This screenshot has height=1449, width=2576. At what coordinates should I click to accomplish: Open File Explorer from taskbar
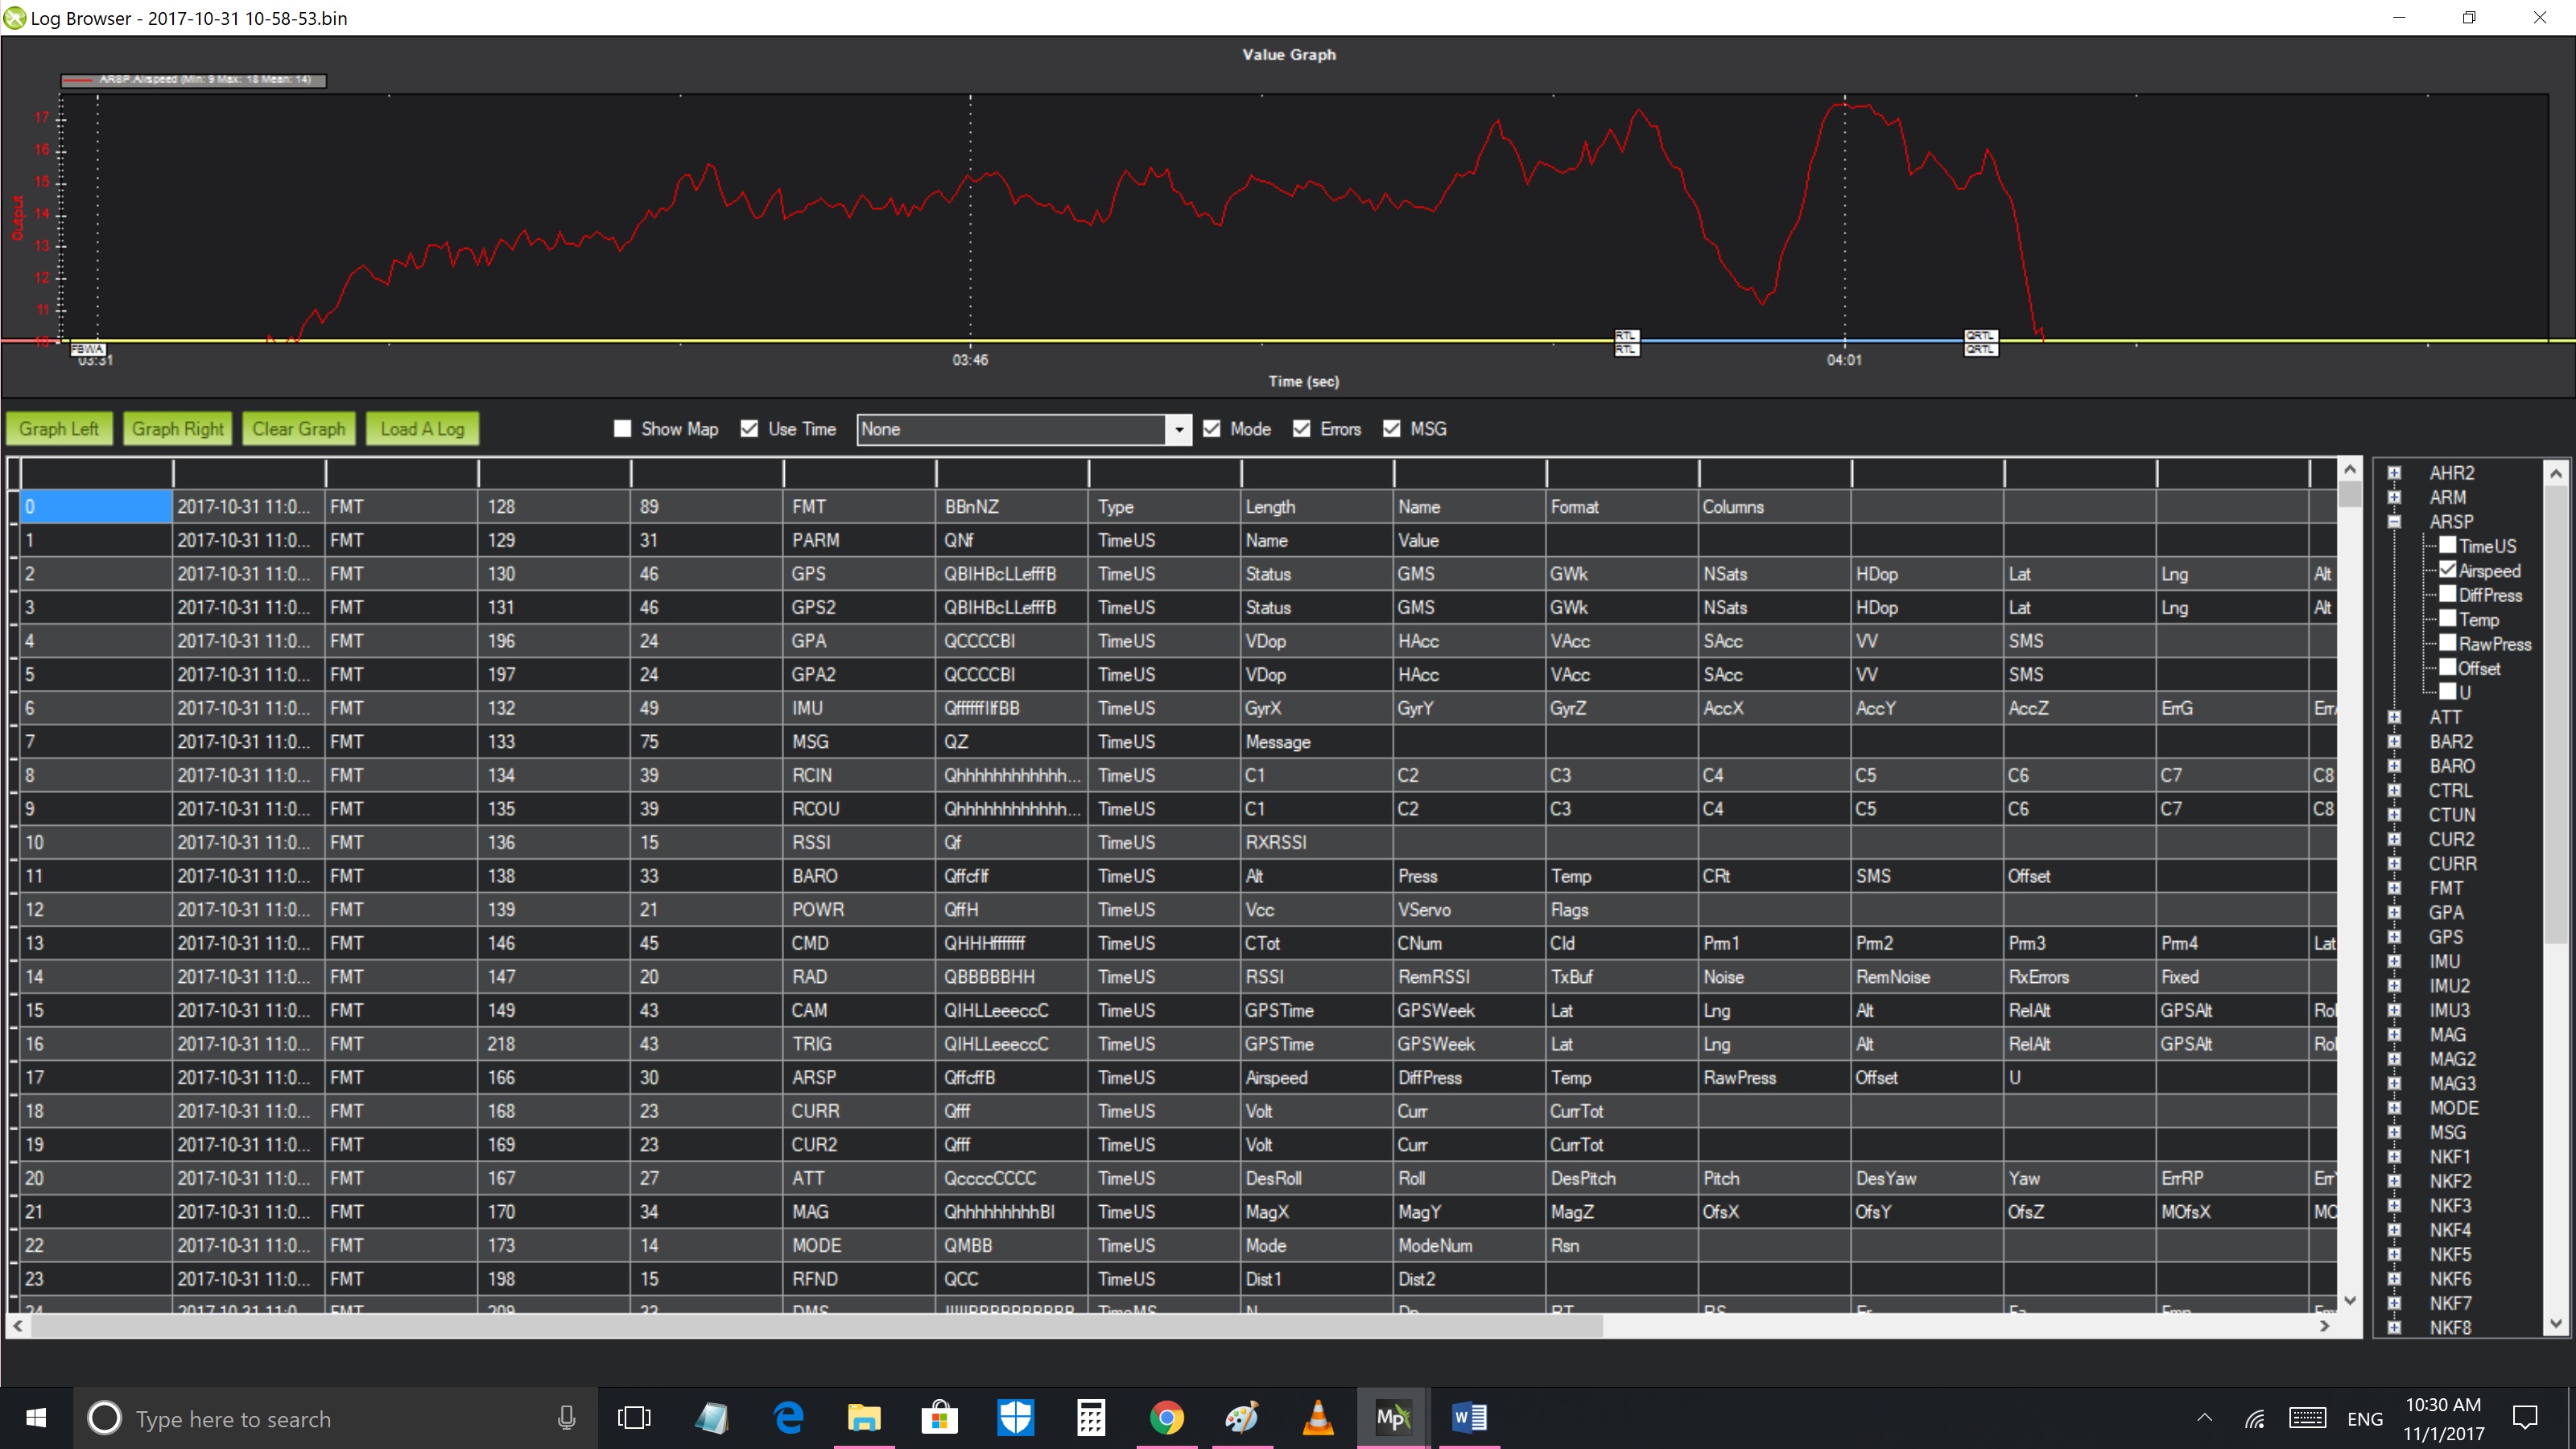tap(864, 1417)
